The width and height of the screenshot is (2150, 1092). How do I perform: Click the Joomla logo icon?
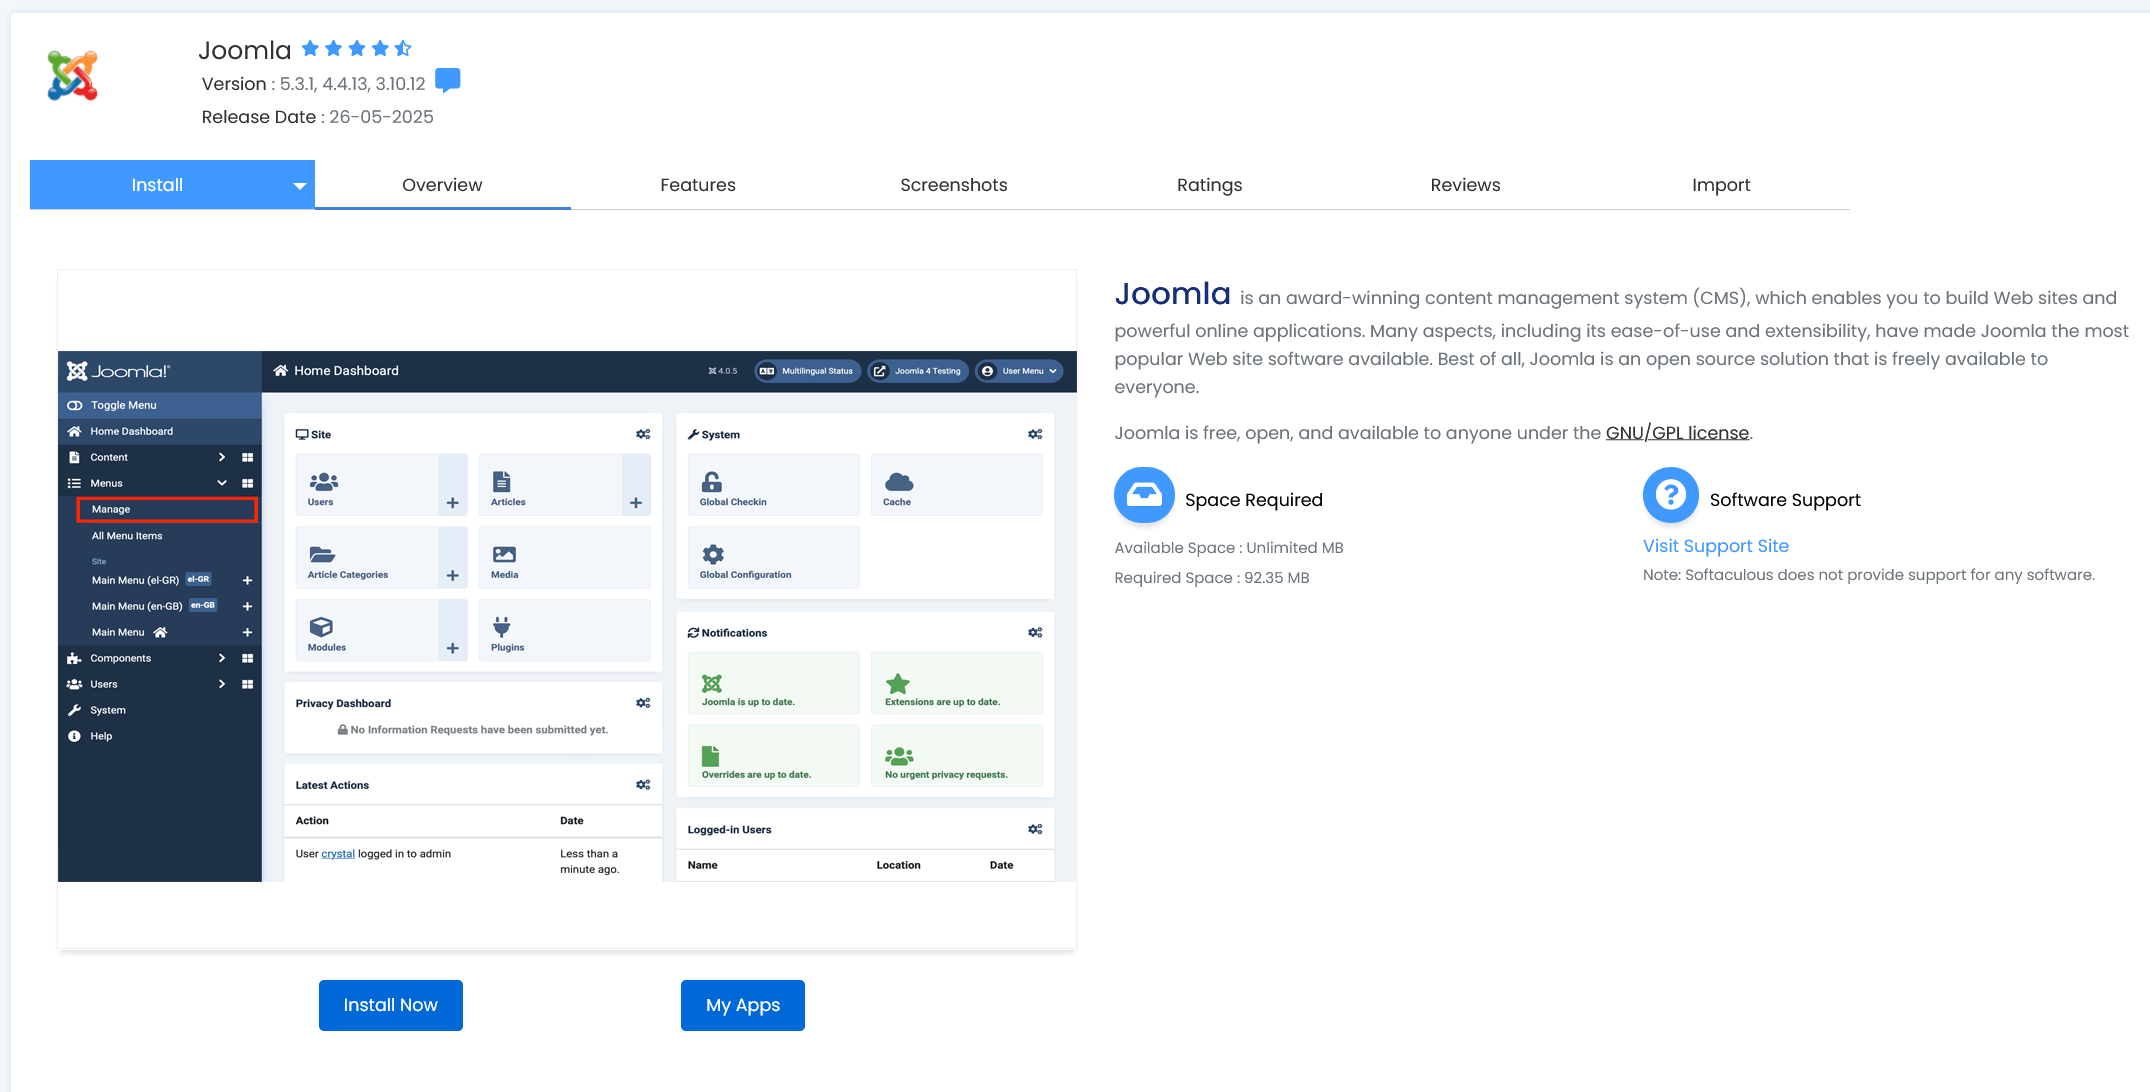(x=73, y=76)
